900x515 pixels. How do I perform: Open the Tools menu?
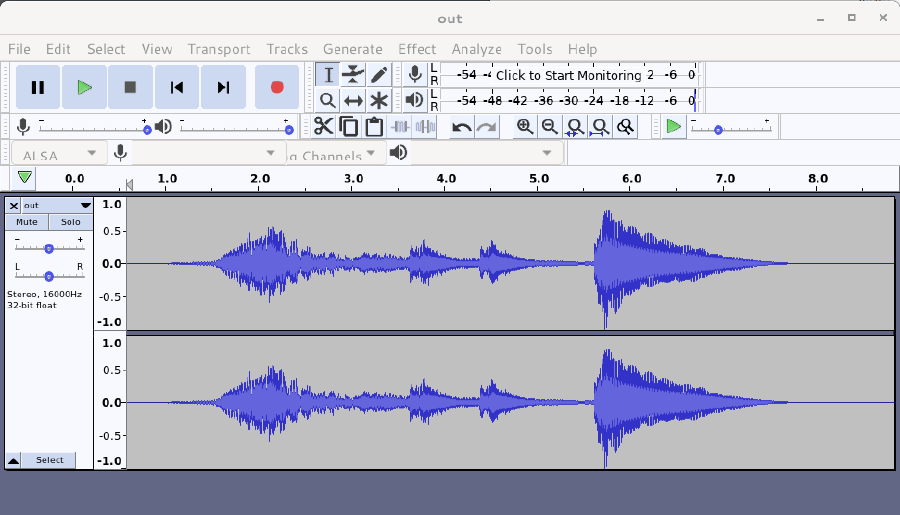534,49
